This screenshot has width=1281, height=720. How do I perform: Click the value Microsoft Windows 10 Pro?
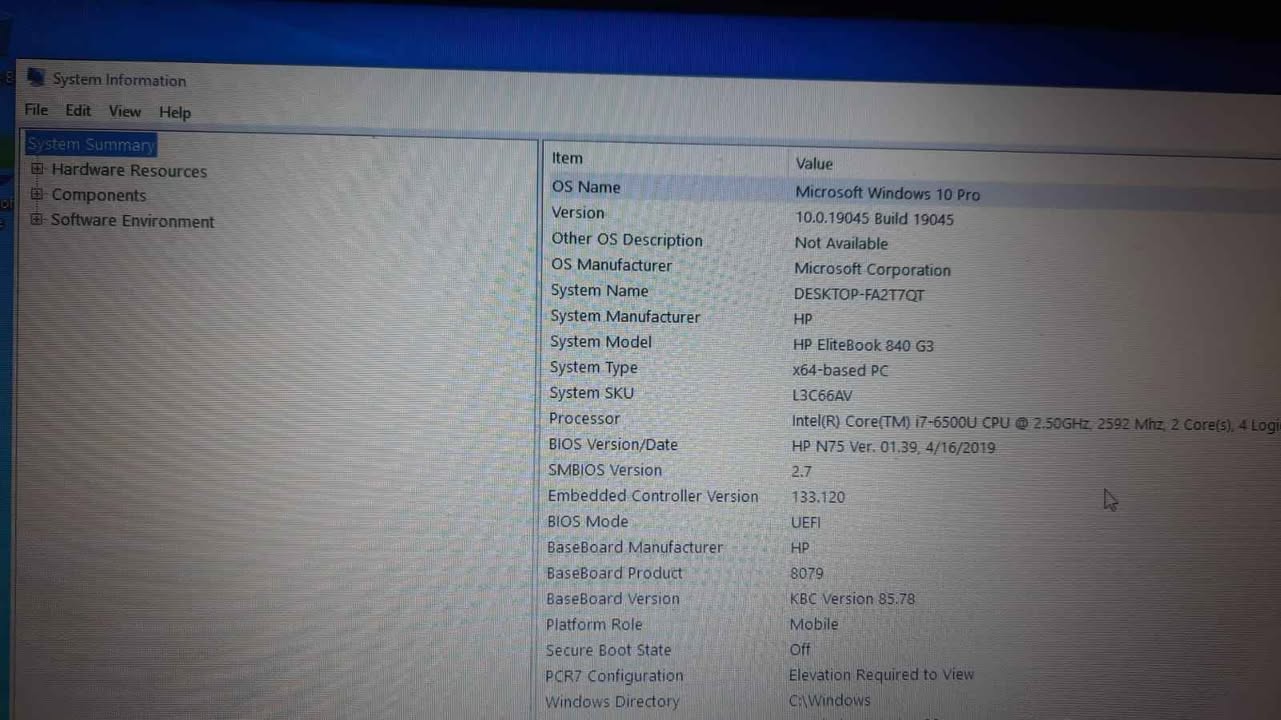pyautogui.click(x=888, y=194)
